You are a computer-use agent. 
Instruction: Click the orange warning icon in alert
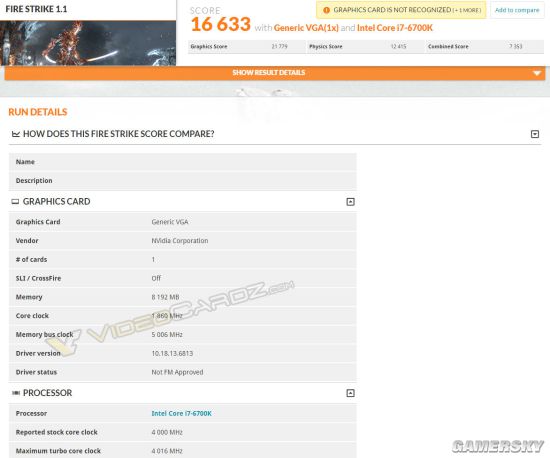click(326, 10)
